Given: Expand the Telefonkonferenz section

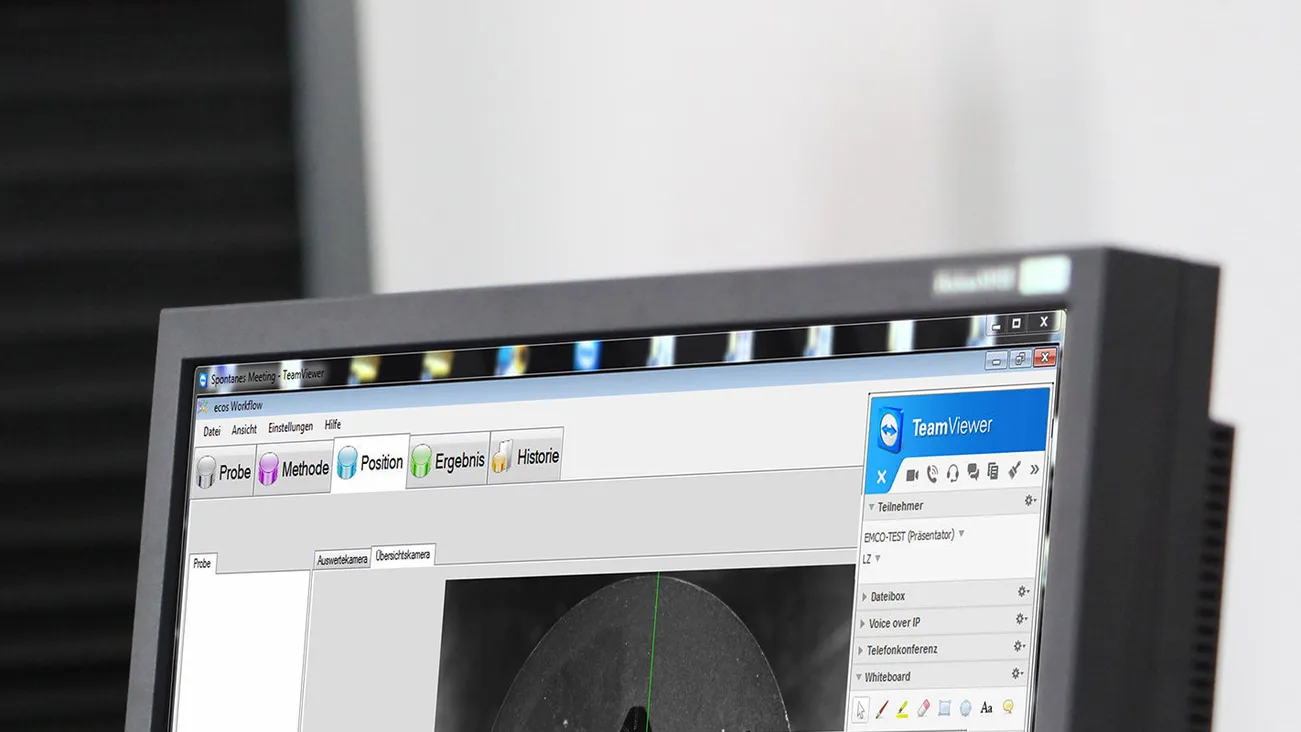Looking at the screenshot, I should [860, 650].
